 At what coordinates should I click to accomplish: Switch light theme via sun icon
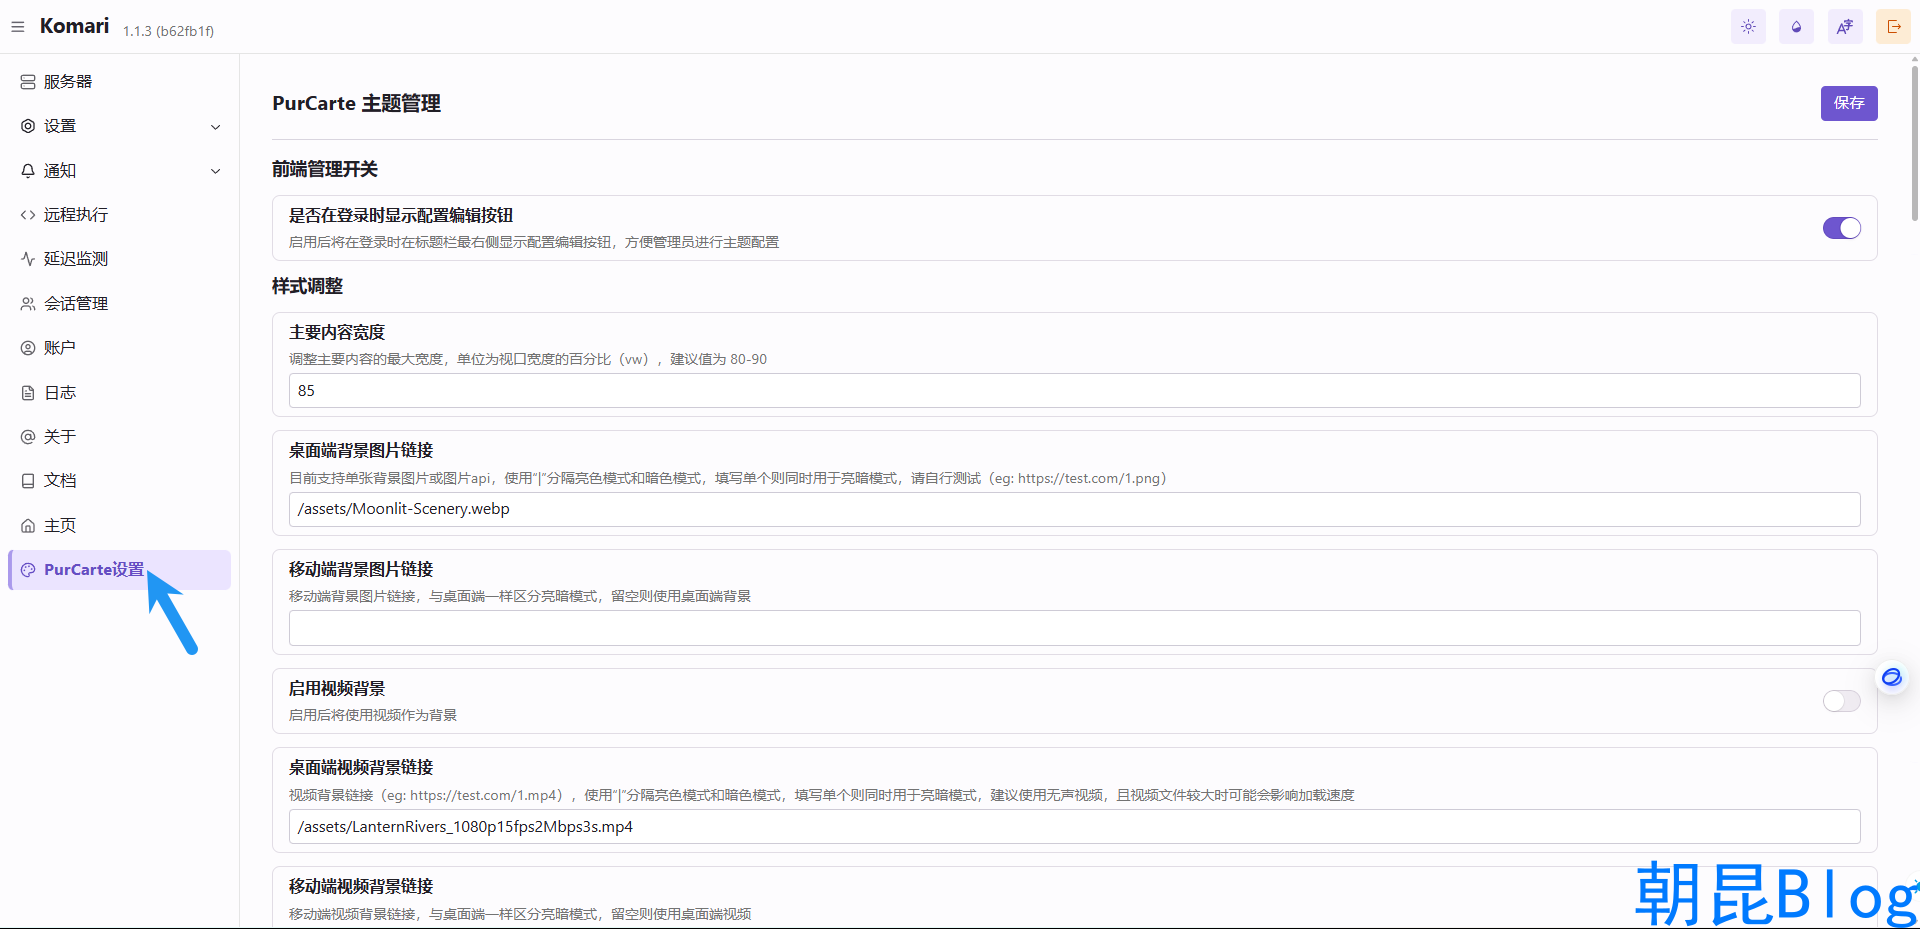(1748, 27)
